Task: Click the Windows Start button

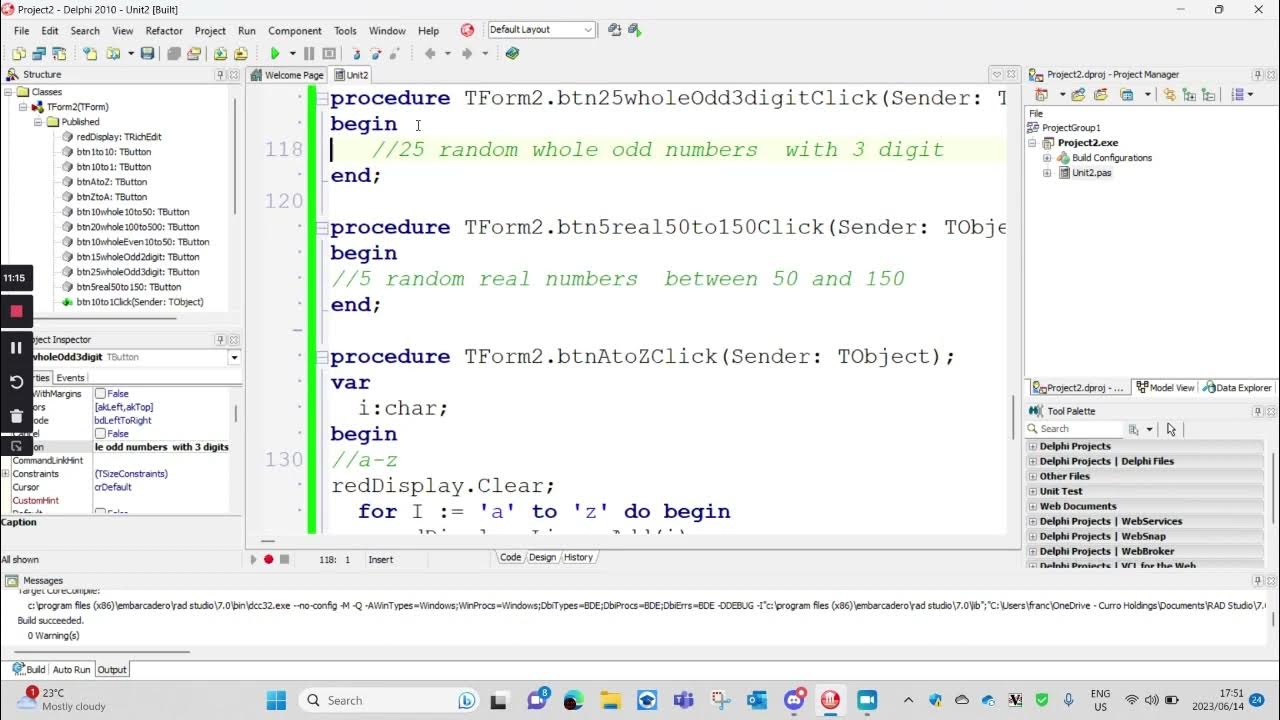Action: click(276, 700)
